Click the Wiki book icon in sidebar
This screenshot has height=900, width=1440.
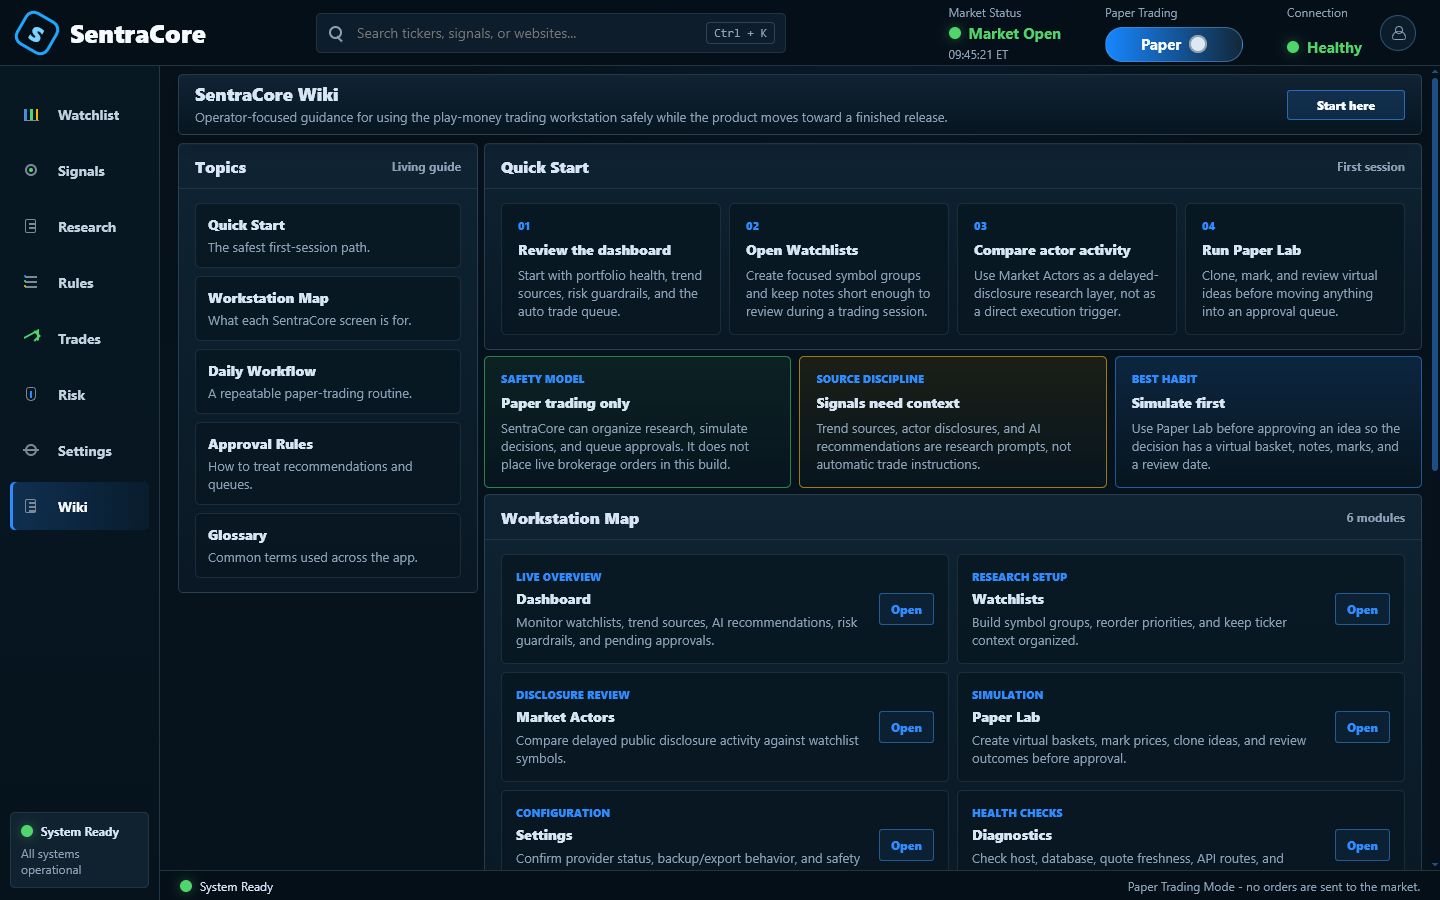pos(31,507)
